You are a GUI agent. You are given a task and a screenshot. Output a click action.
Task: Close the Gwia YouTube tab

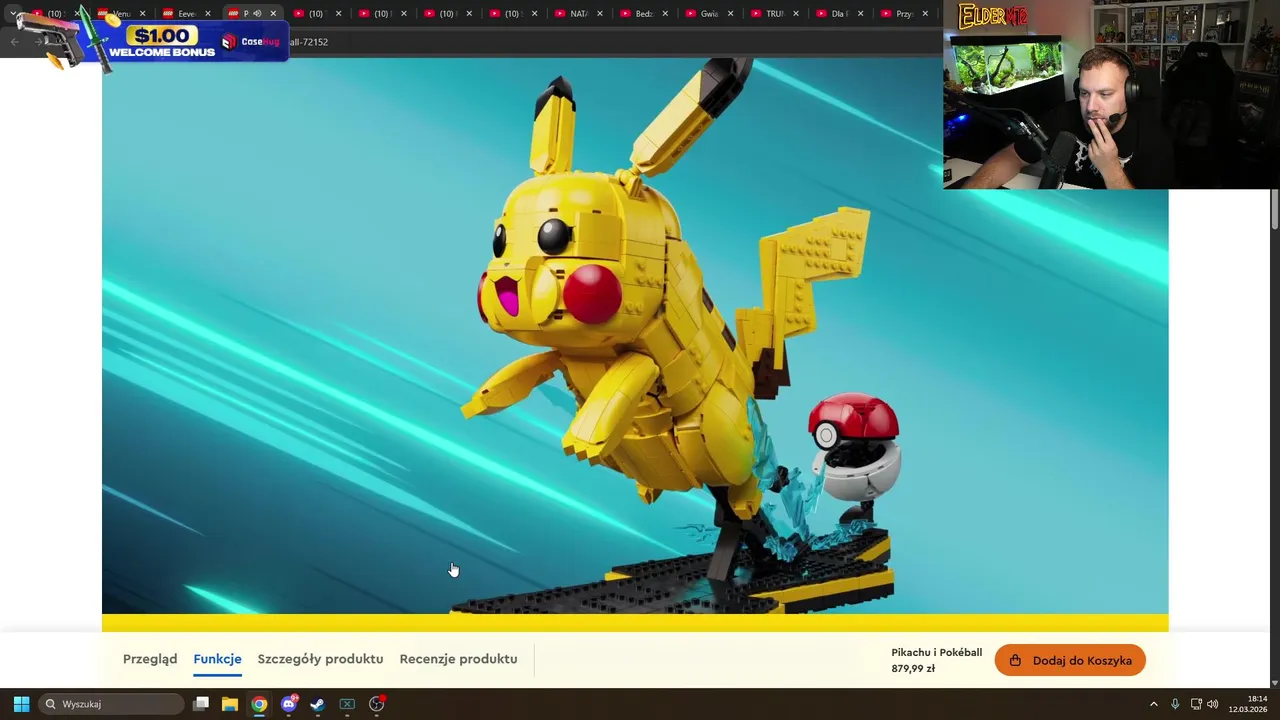[730, 14]
